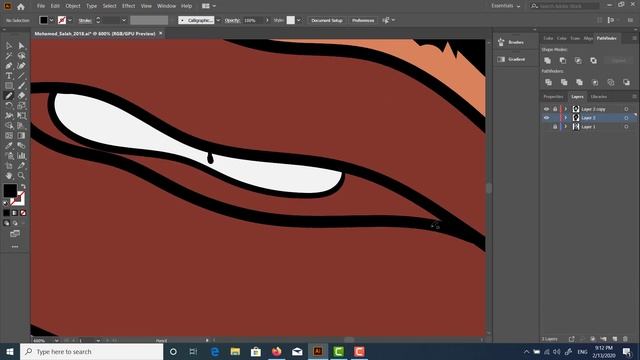Select the Column Graph tool
640x360 pixels.
22,156
